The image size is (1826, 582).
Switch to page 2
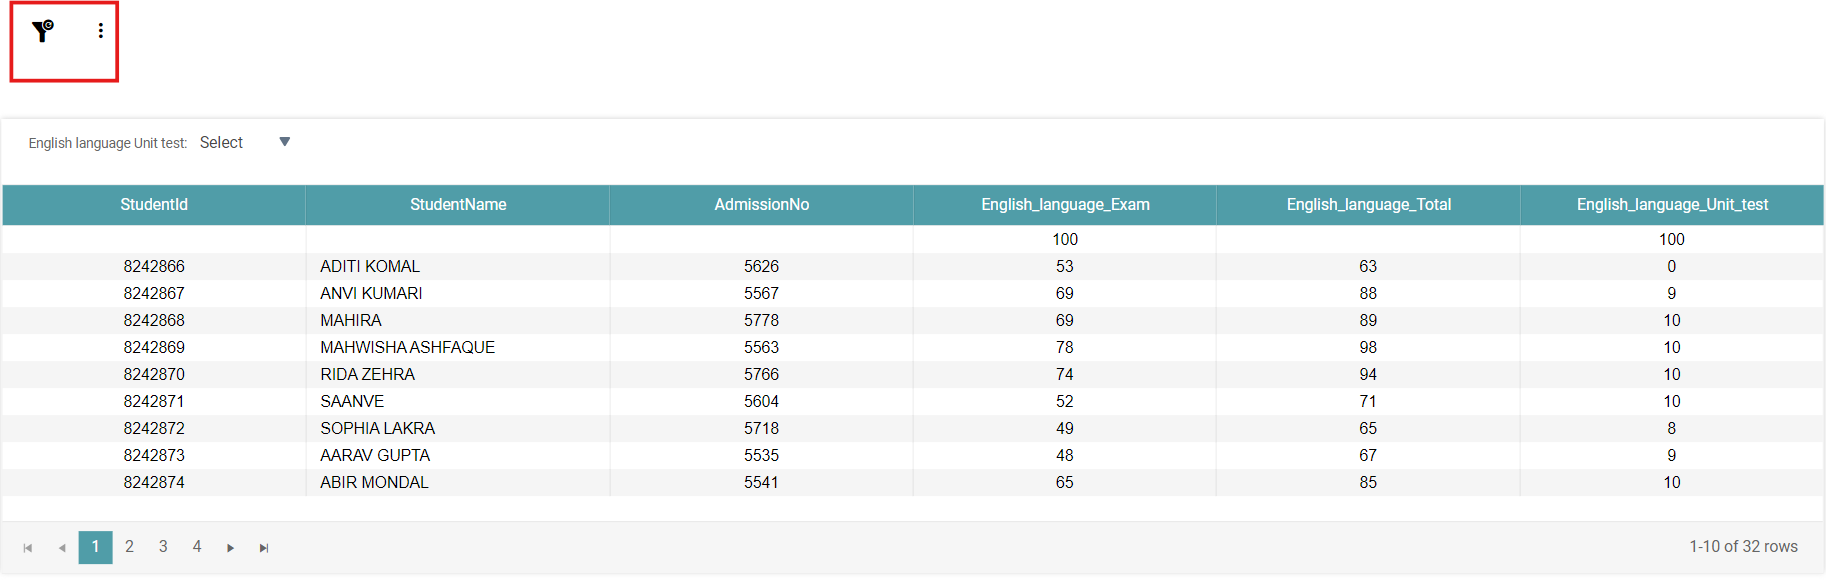(129, 547)
